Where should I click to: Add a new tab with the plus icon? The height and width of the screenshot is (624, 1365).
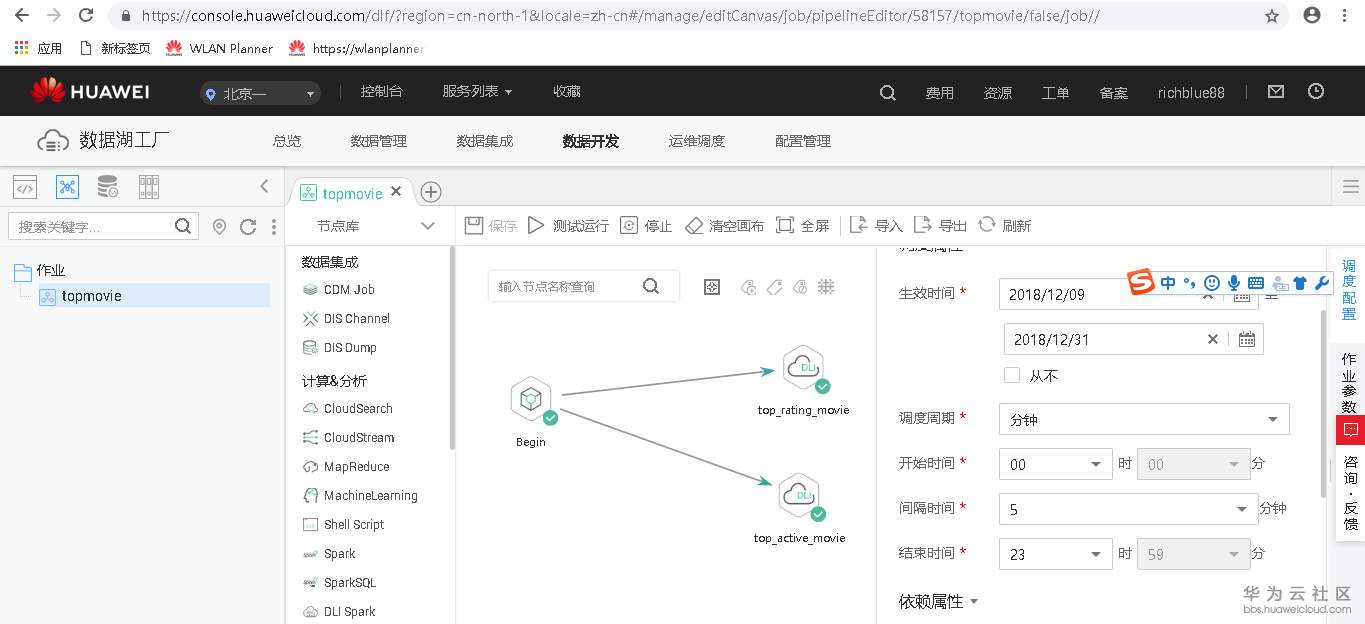[431, 192]
